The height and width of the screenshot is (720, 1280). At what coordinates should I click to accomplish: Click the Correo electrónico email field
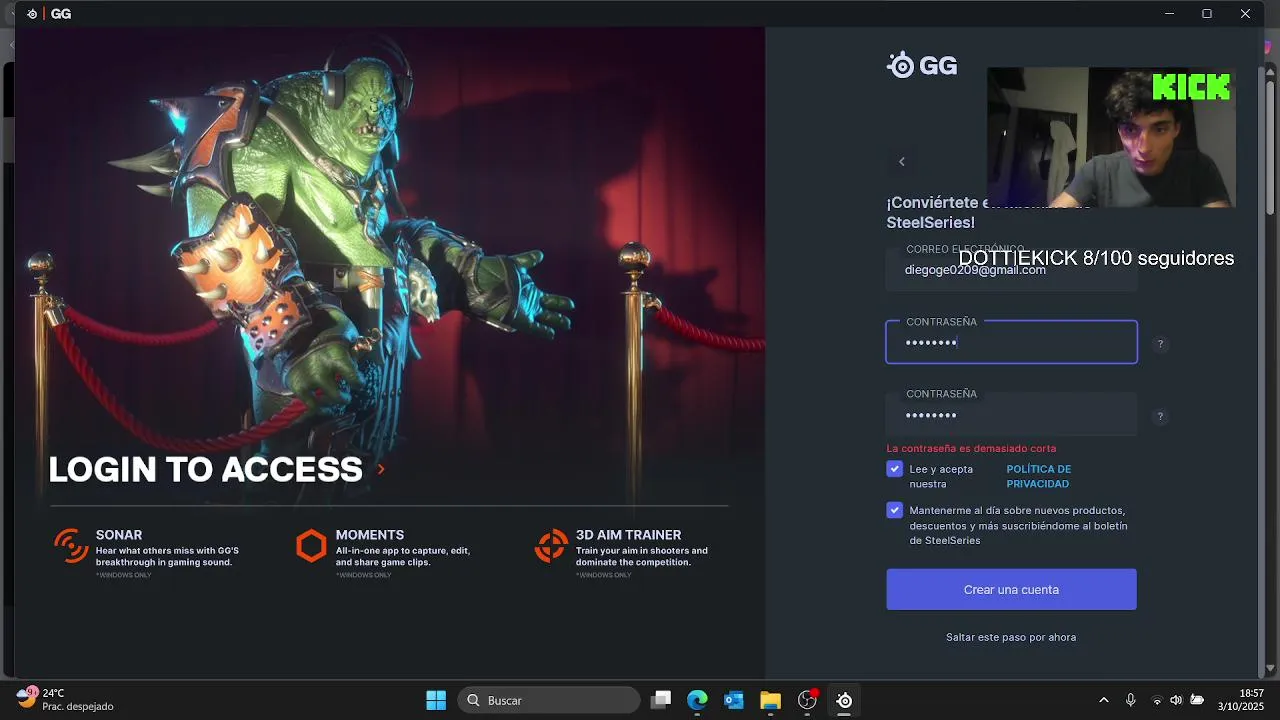pos(1011,268)
